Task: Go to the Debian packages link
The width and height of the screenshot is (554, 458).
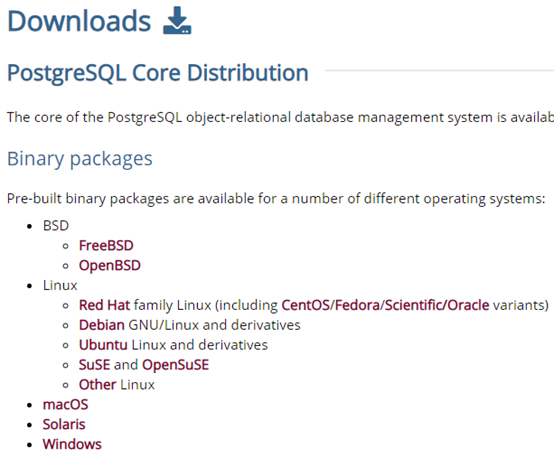Action: pyautogui.click(x=102, y=325)
